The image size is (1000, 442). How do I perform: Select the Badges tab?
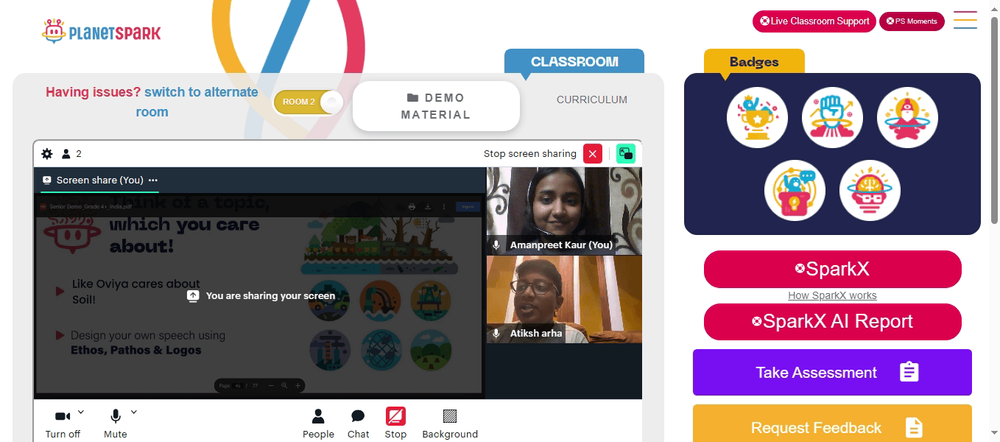[754, 62]
